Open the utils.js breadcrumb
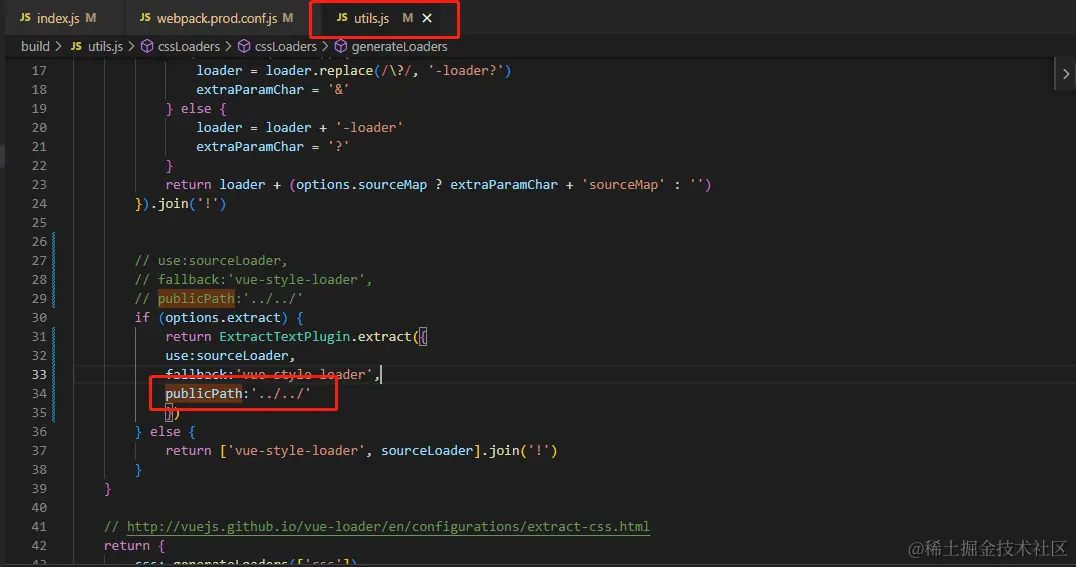Screen dimensions: 1076x567 pos(105,47)
